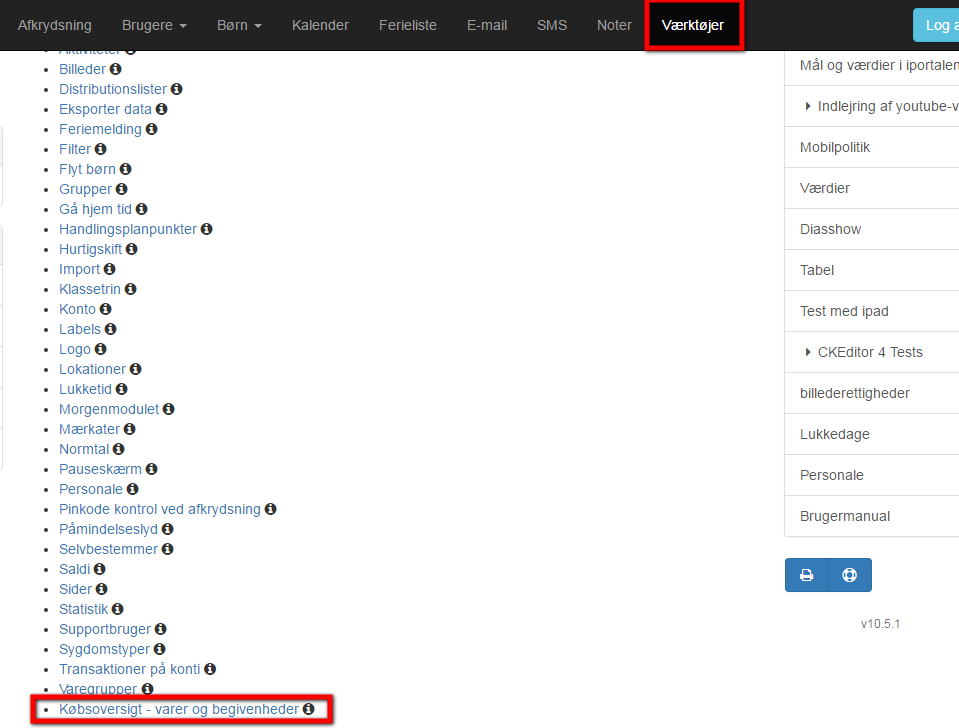This screenshot has width=959, height=728.
Task: Click info icon beside Grupper
Action: coord(122,189)
